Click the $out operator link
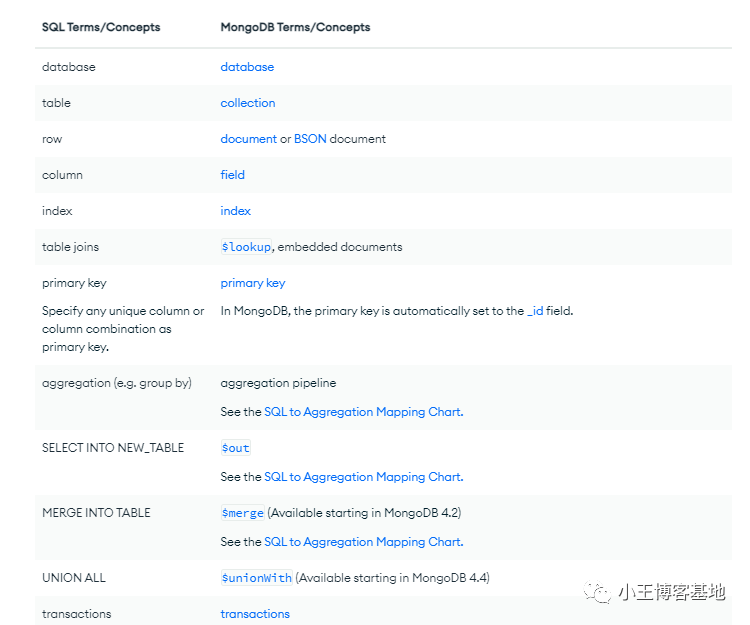 pos(236,448)
